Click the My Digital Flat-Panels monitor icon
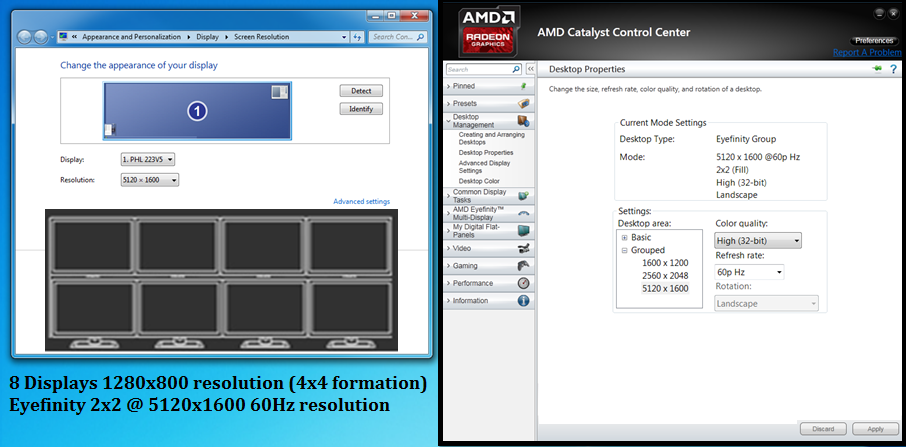 (523, 231)
